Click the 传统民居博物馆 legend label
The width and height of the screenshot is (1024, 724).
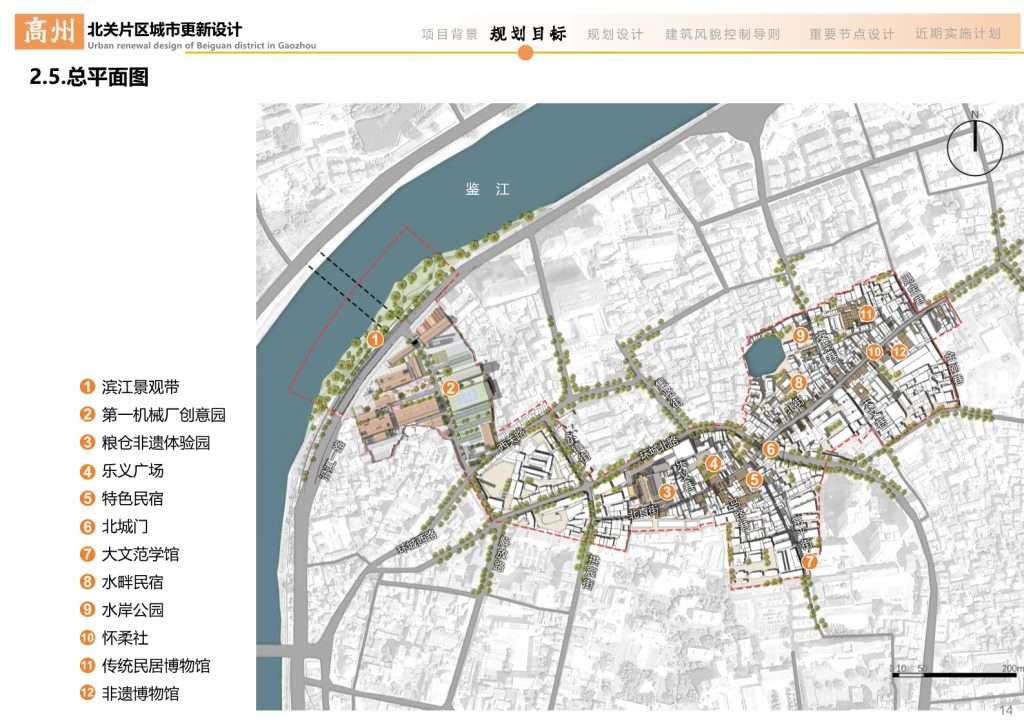156,665
